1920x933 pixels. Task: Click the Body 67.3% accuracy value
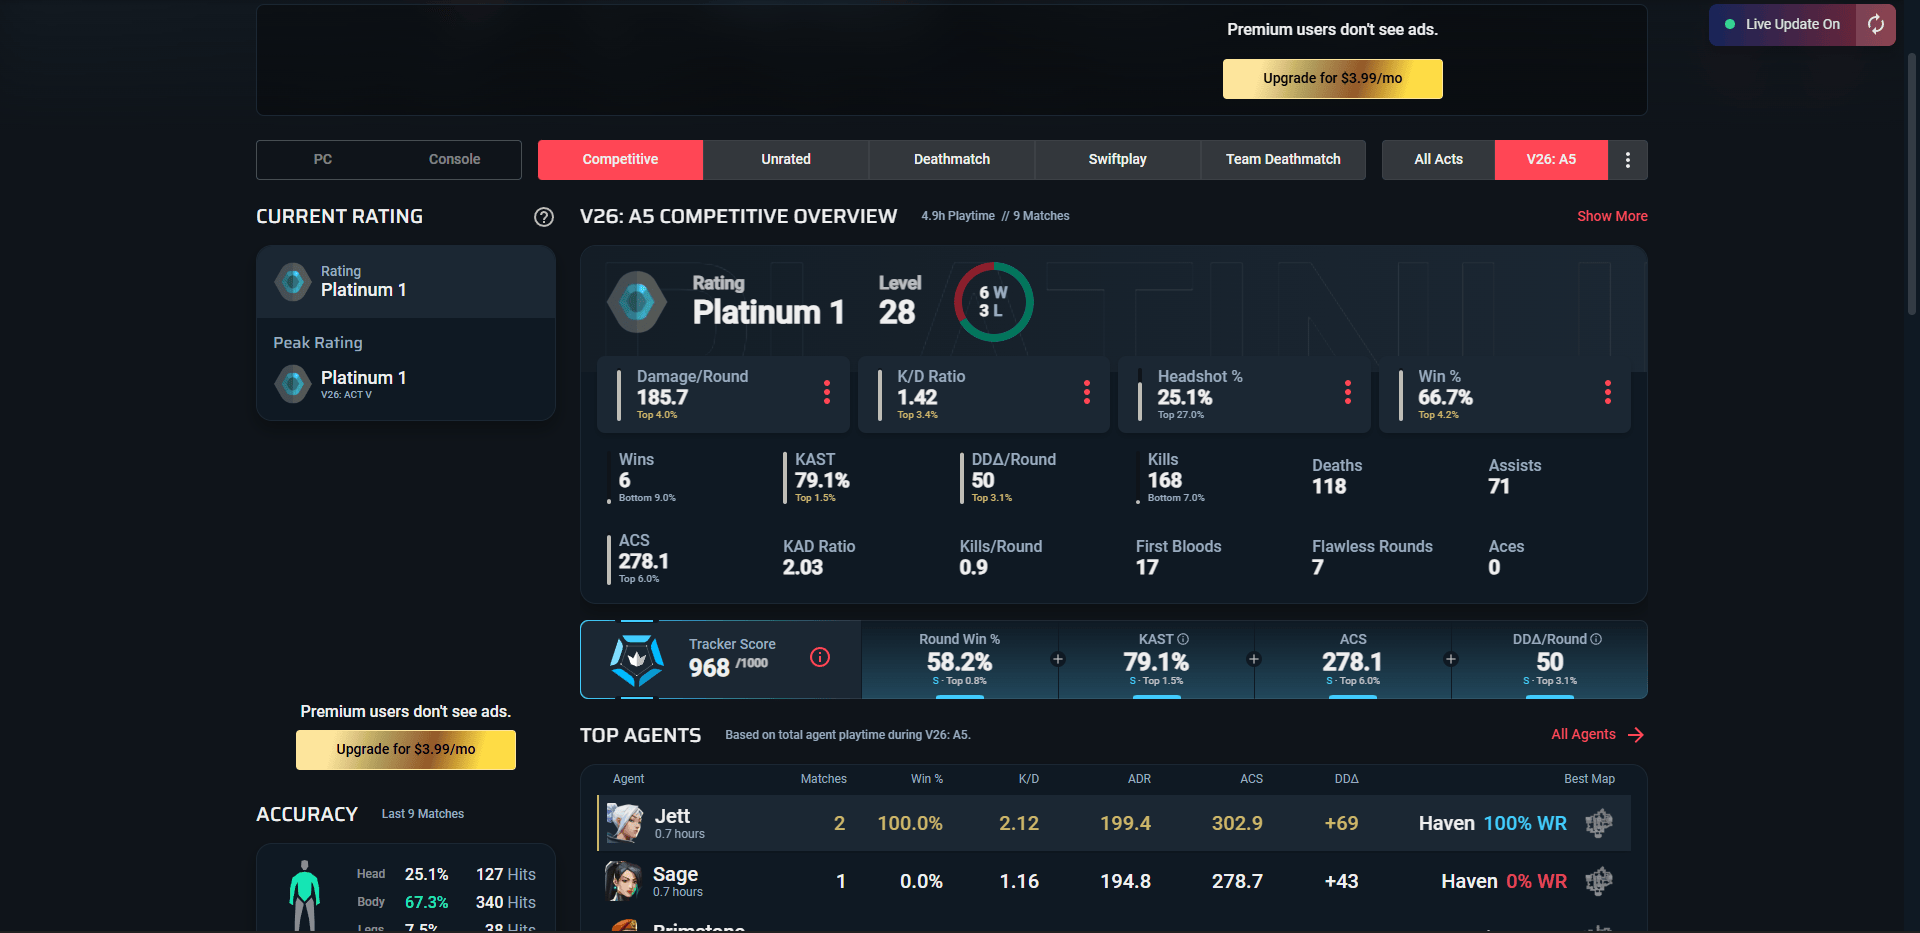pyautogui.click(x=426, y=902)
